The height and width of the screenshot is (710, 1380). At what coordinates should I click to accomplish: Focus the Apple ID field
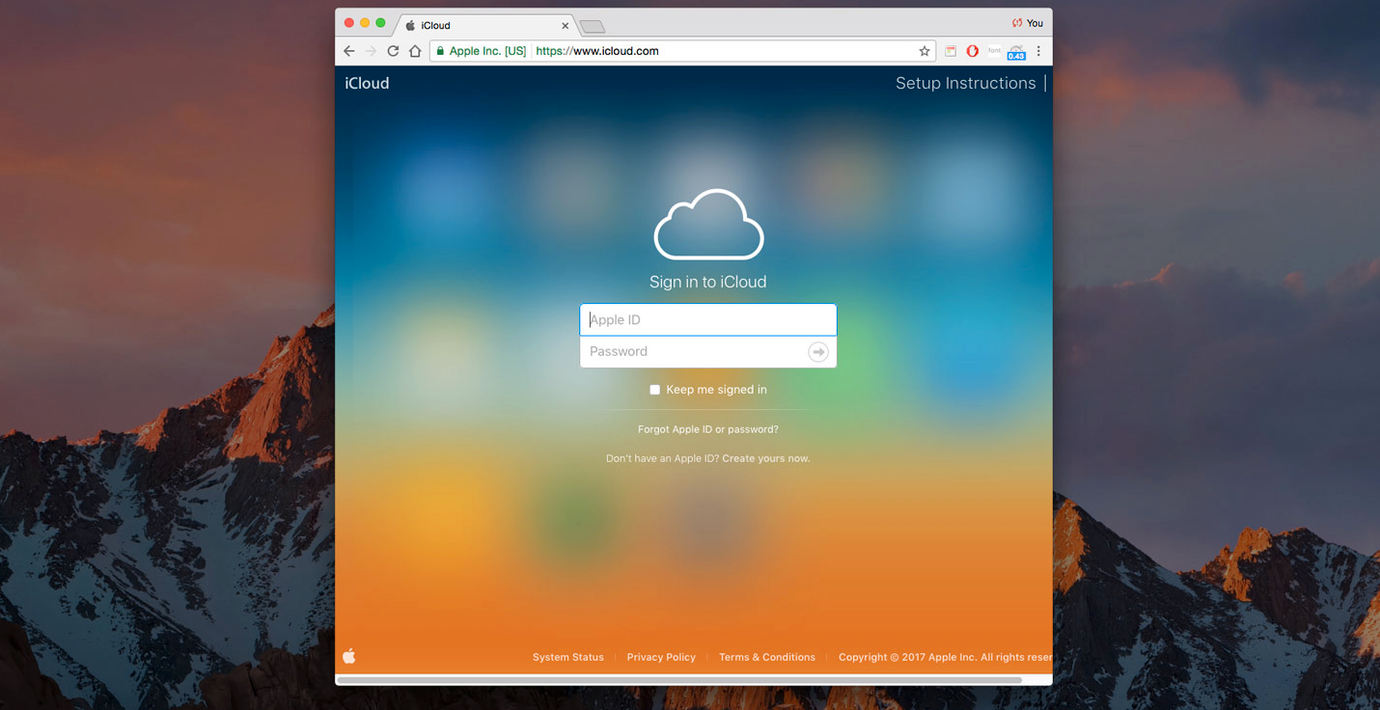click(708, 320)
